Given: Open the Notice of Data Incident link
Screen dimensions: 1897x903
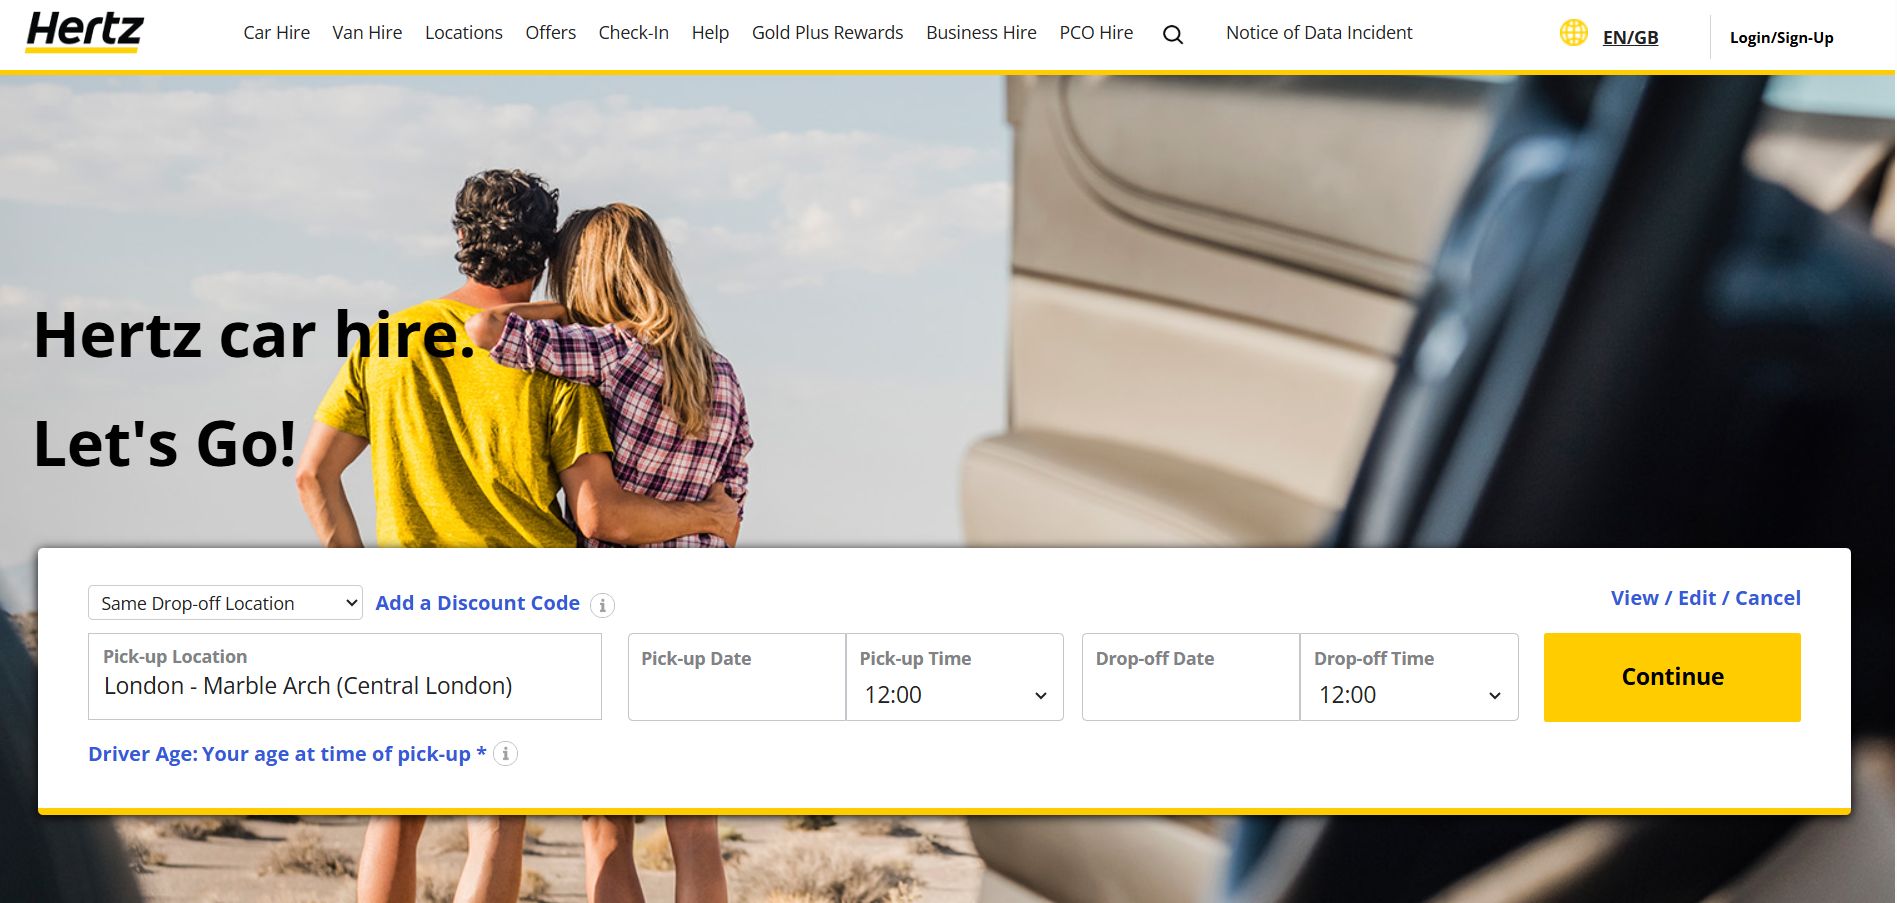Looking at the screenshot, I should point(1319,33).
